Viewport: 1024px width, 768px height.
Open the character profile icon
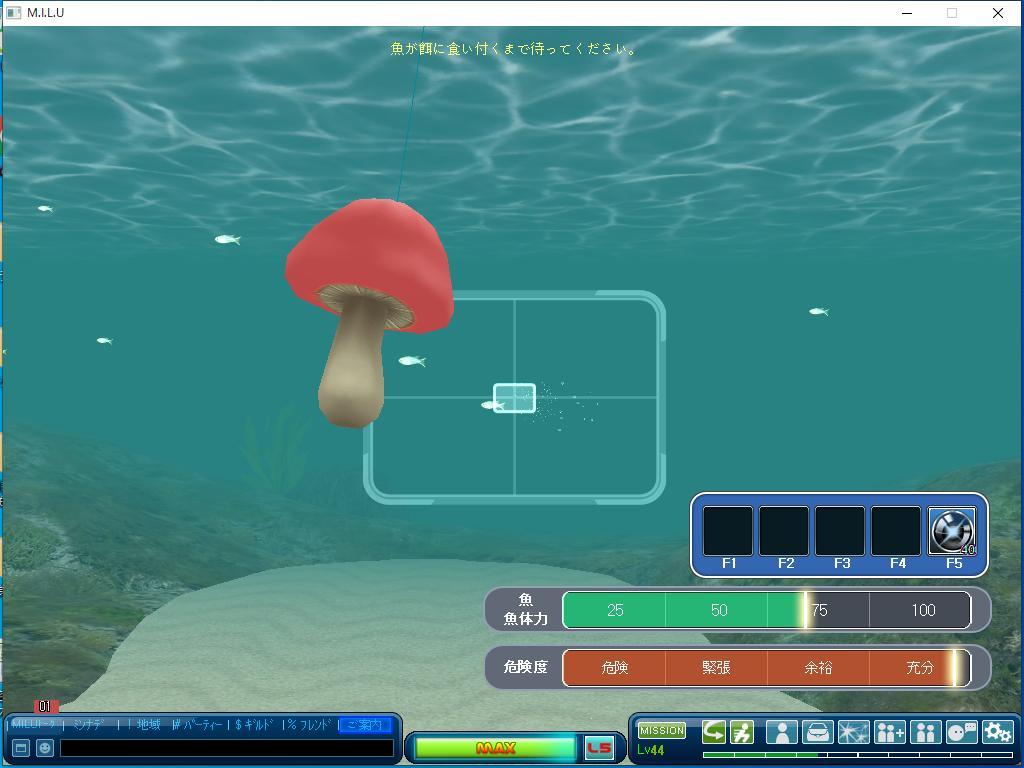click(x=781, y=732)
